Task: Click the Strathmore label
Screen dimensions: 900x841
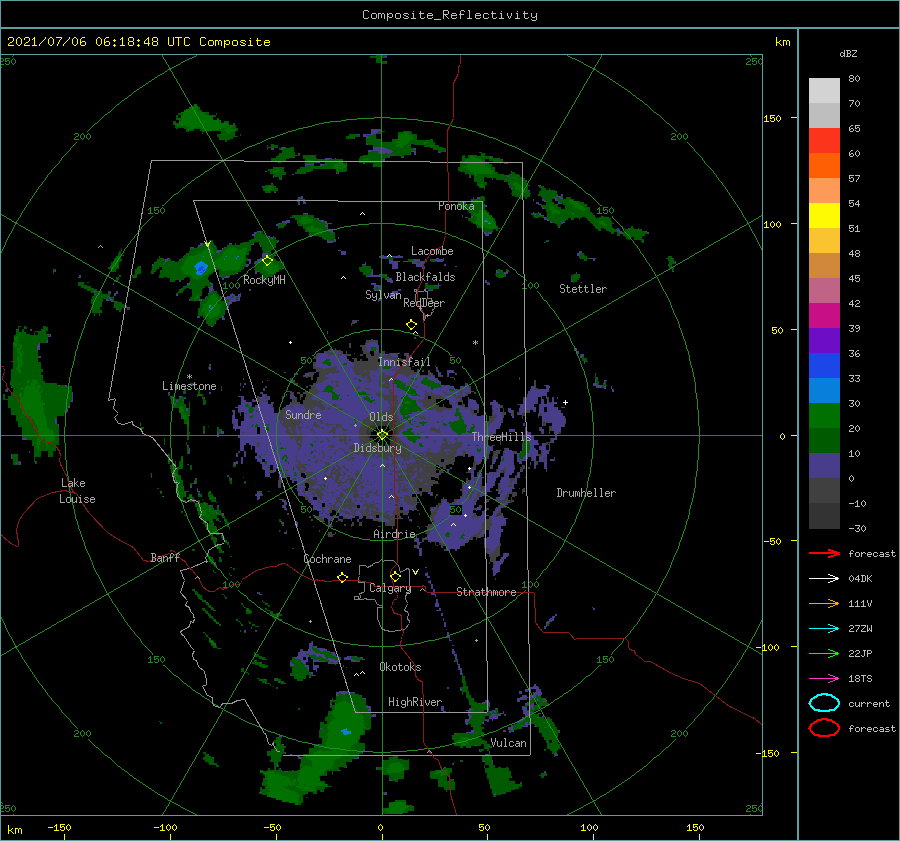Action: [x=486, y=592]
